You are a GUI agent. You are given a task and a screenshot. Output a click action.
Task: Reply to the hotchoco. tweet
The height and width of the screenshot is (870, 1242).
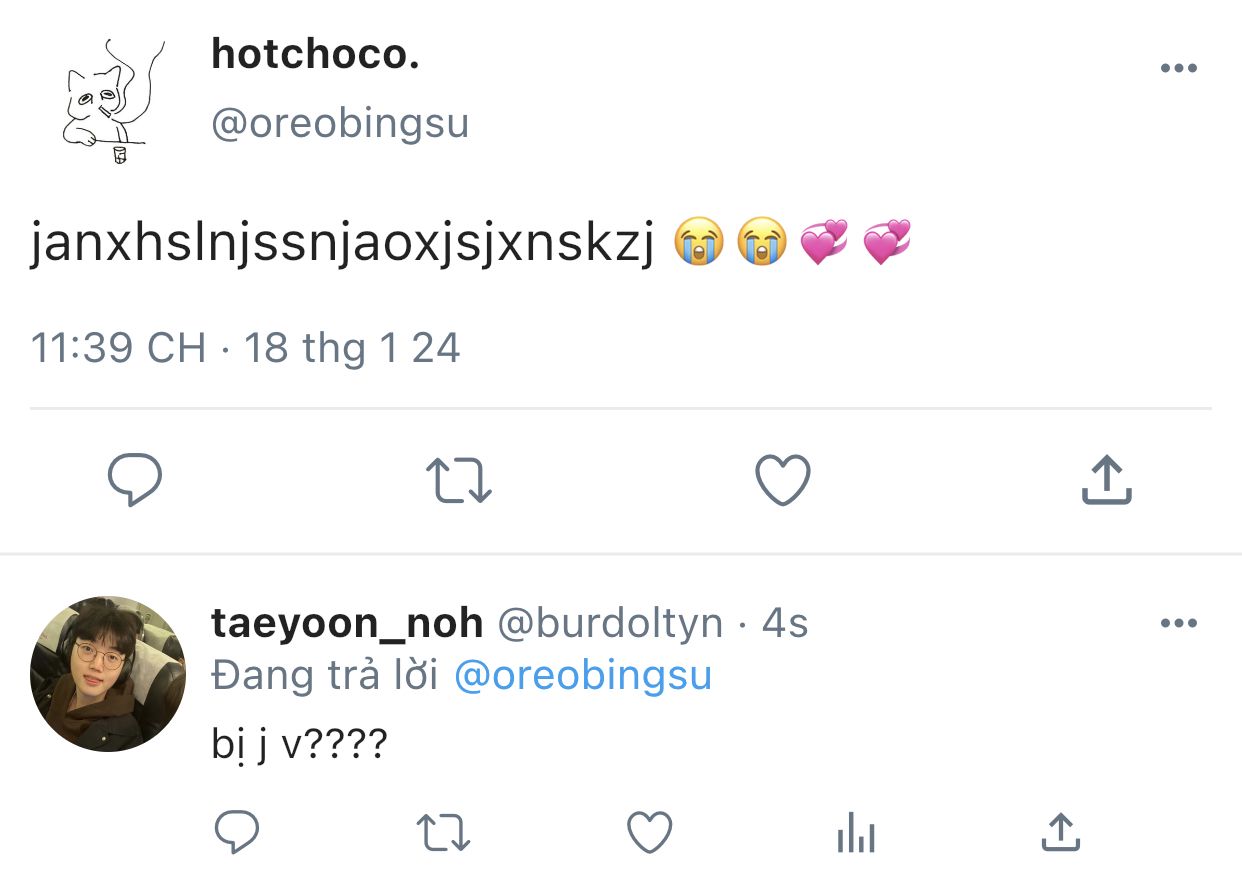pyautogui.click(x=135, y=481)
